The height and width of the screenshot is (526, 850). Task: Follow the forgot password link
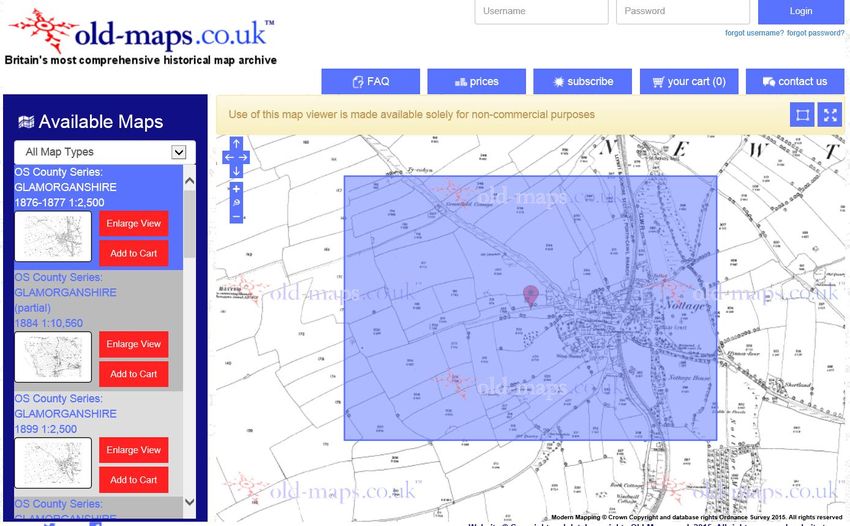click(815, 33)
